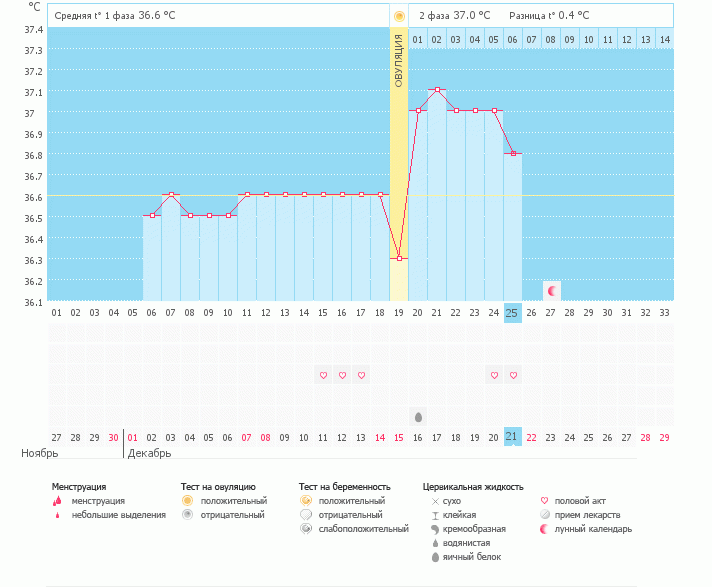Click the 36.8 temperature point on day 25
Viewport: 712px width, 587px height.
[x=513, y=153]
